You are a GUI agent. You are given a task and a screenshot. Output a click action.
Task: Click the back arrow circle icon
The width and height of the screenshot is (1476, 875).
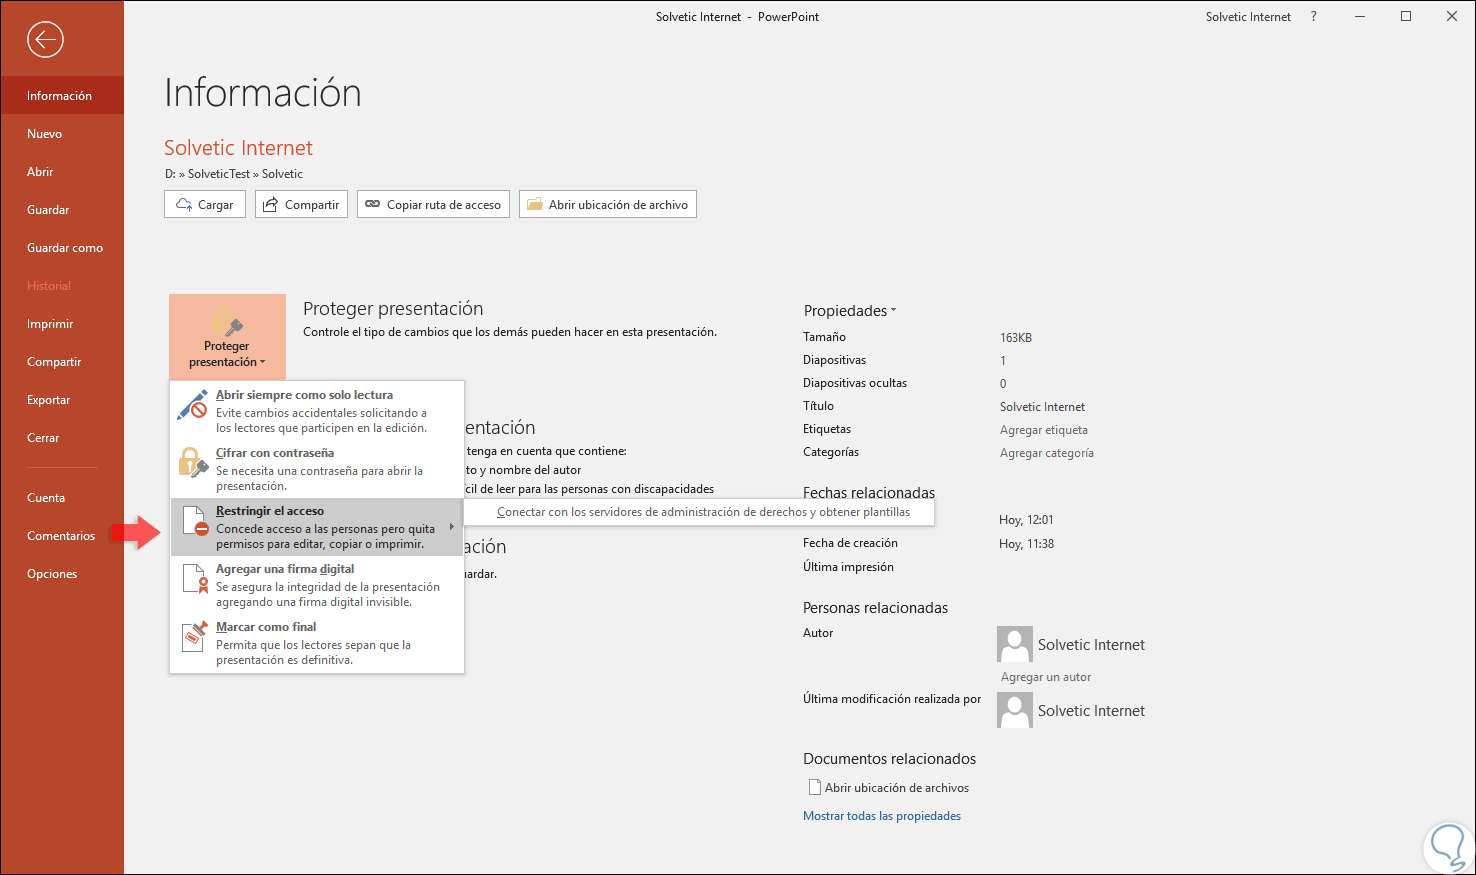coord(46,40)
